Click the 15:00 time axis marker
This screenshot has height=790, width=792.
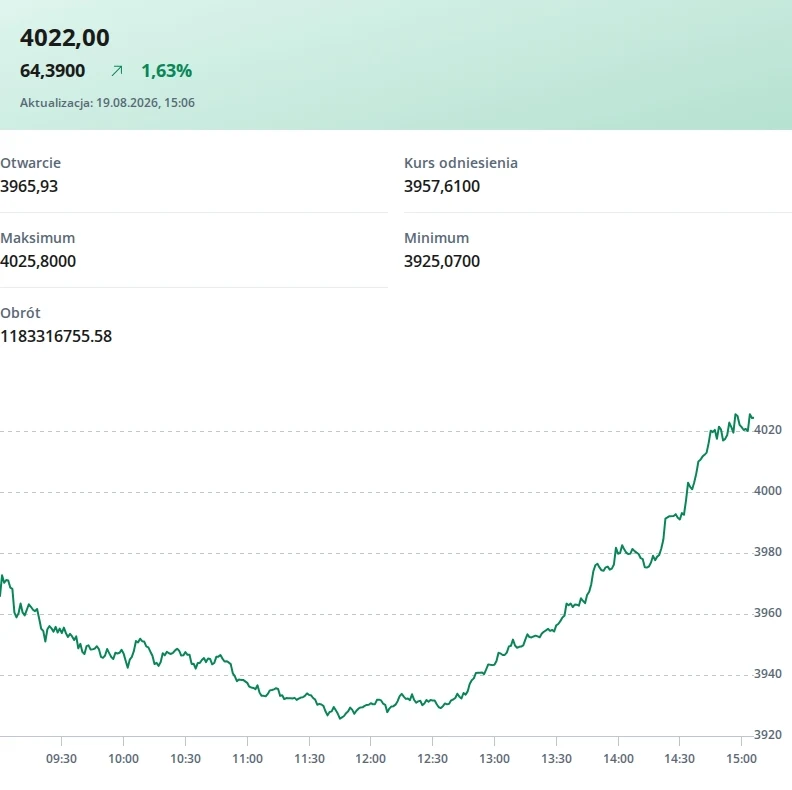(x=741, y=759)
